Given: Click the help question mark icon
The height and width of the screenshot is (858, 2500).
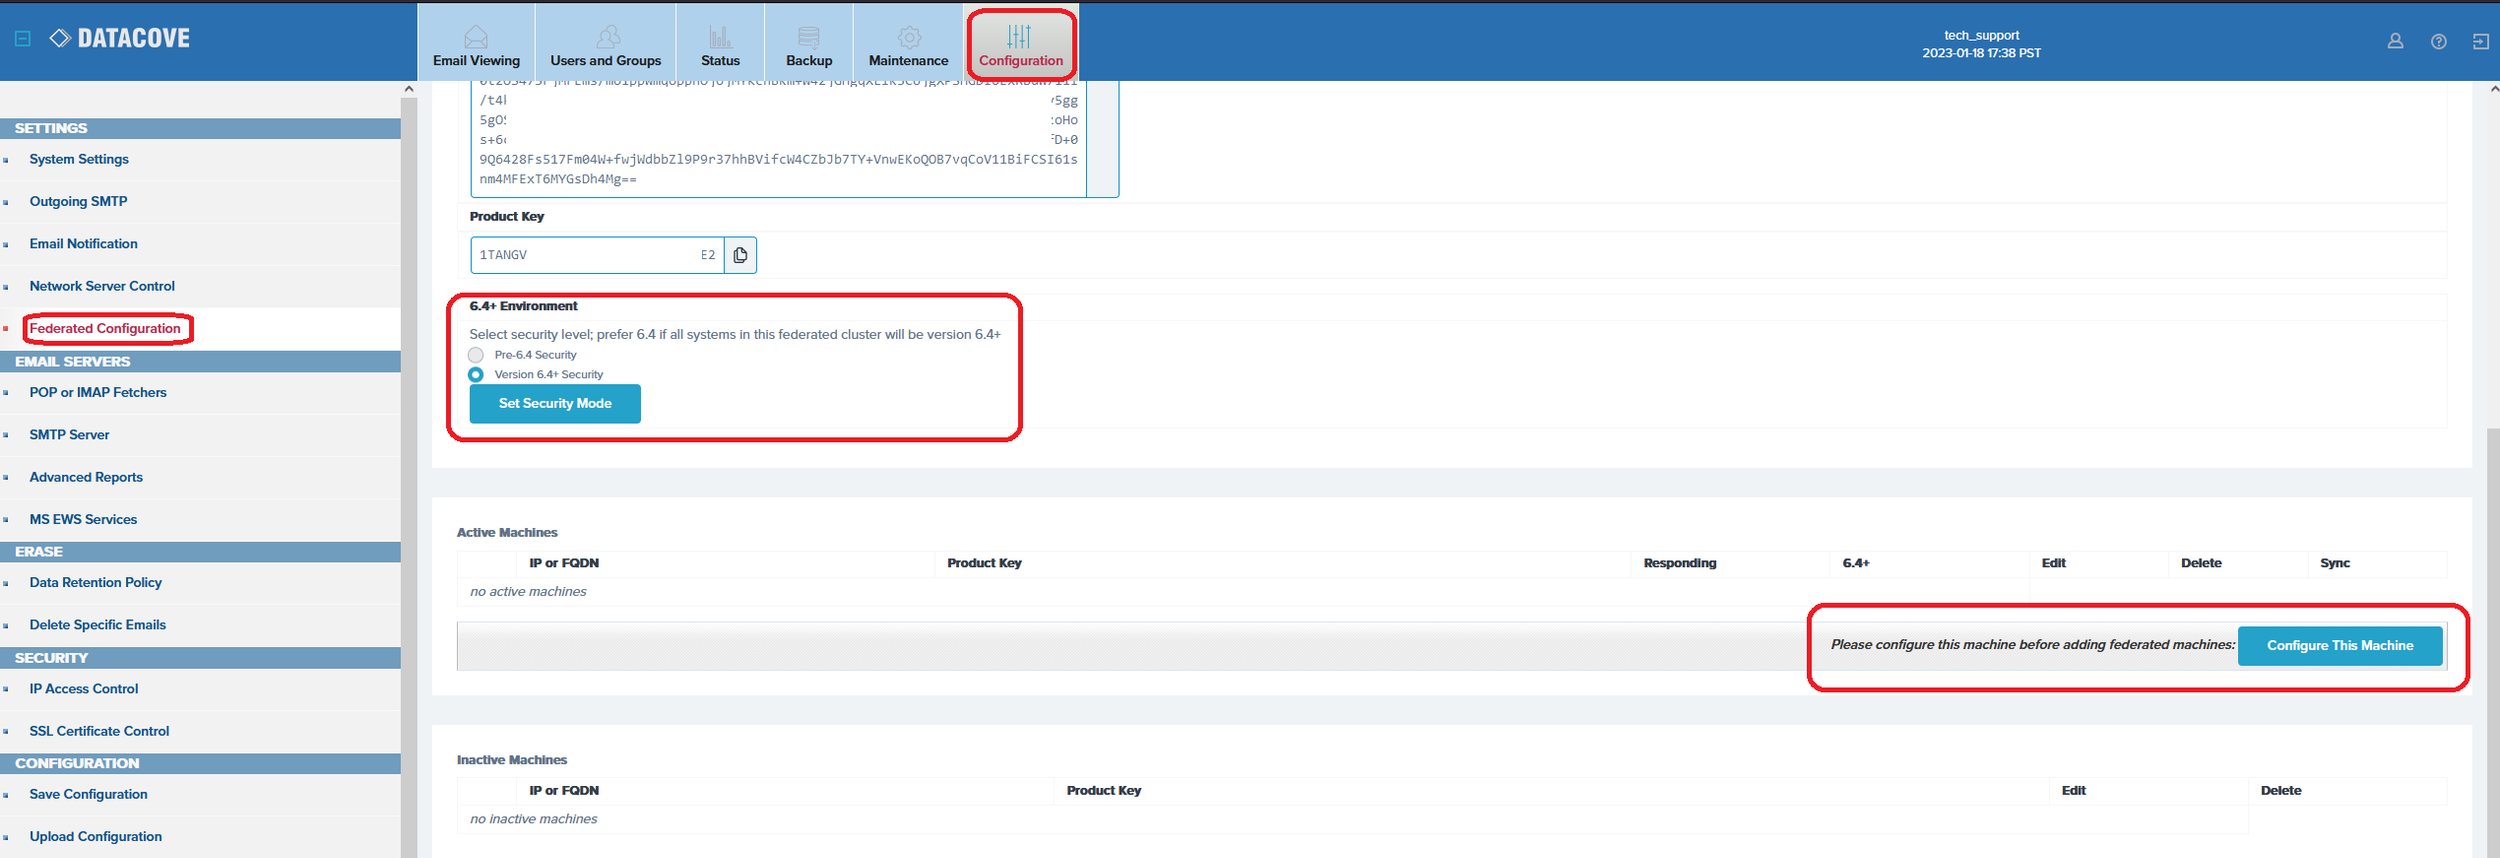Looking at the screenshot, I should click(x=2439, y=41).
